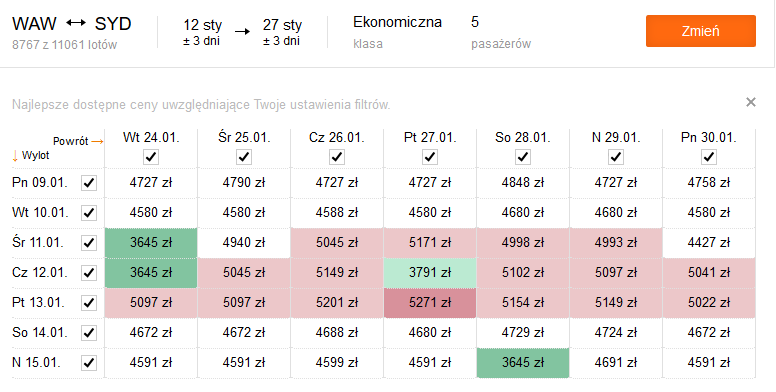This screenshot has width=776, height=392.
Task: Select the 4427 zł cell under Pn 30.01.
Action: [709, 243]
